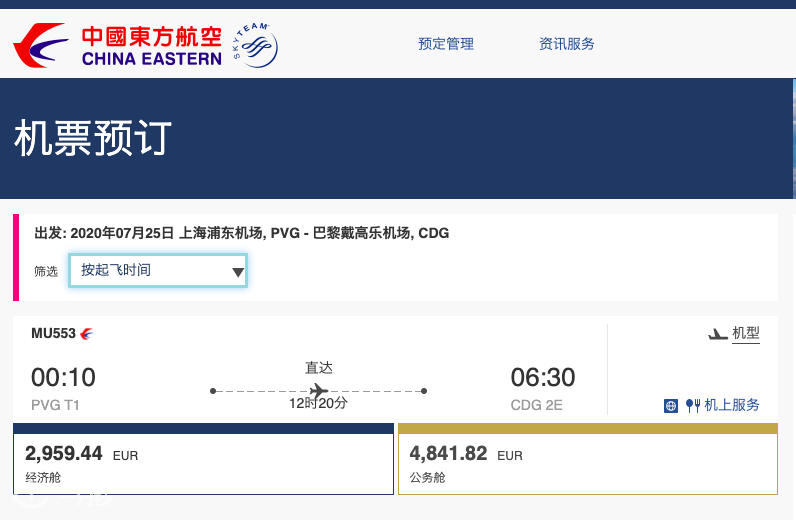Open the 预定管理 menu

point(446,44)
